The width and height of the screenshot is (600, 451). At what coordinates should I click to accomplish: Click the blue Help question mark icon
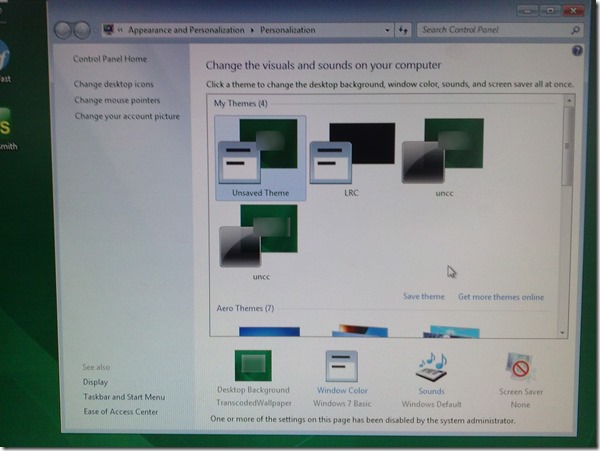point(577,51)
